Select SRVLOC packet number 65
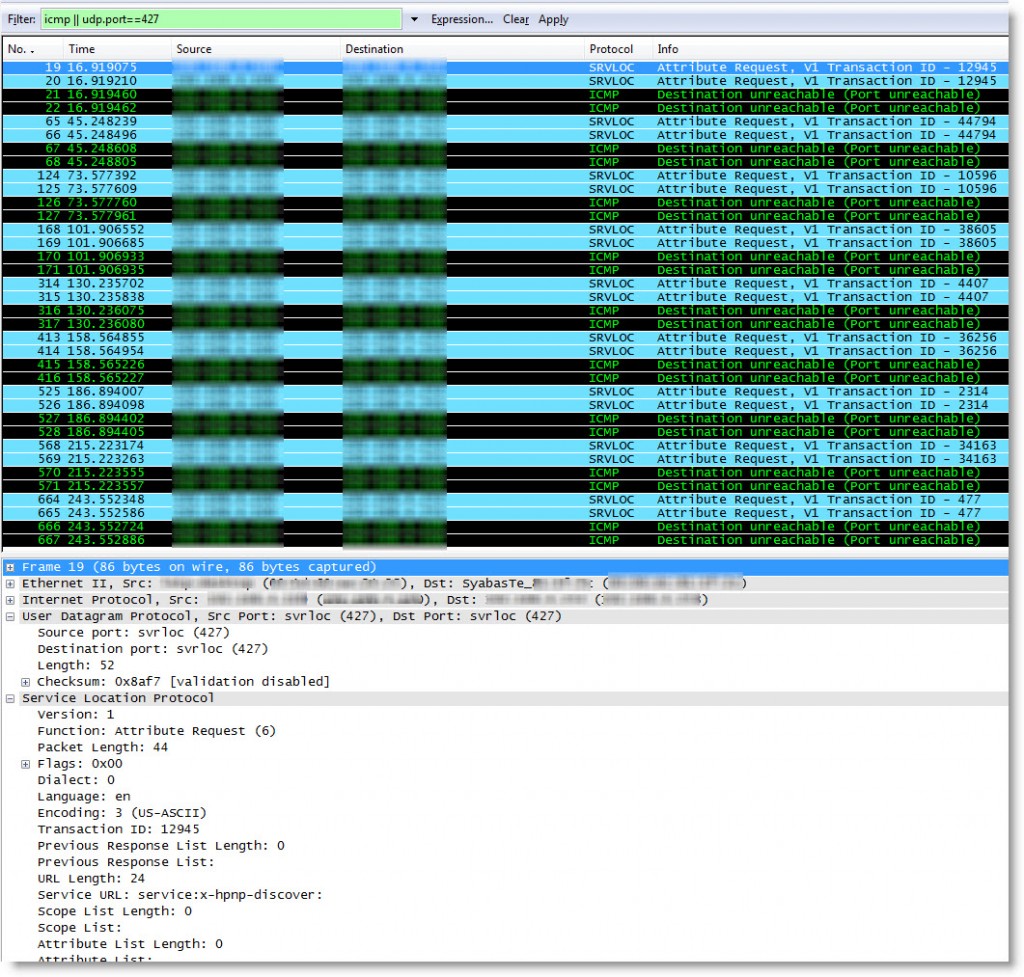Viewport: 1024px width, 977px height. point(505,121)
